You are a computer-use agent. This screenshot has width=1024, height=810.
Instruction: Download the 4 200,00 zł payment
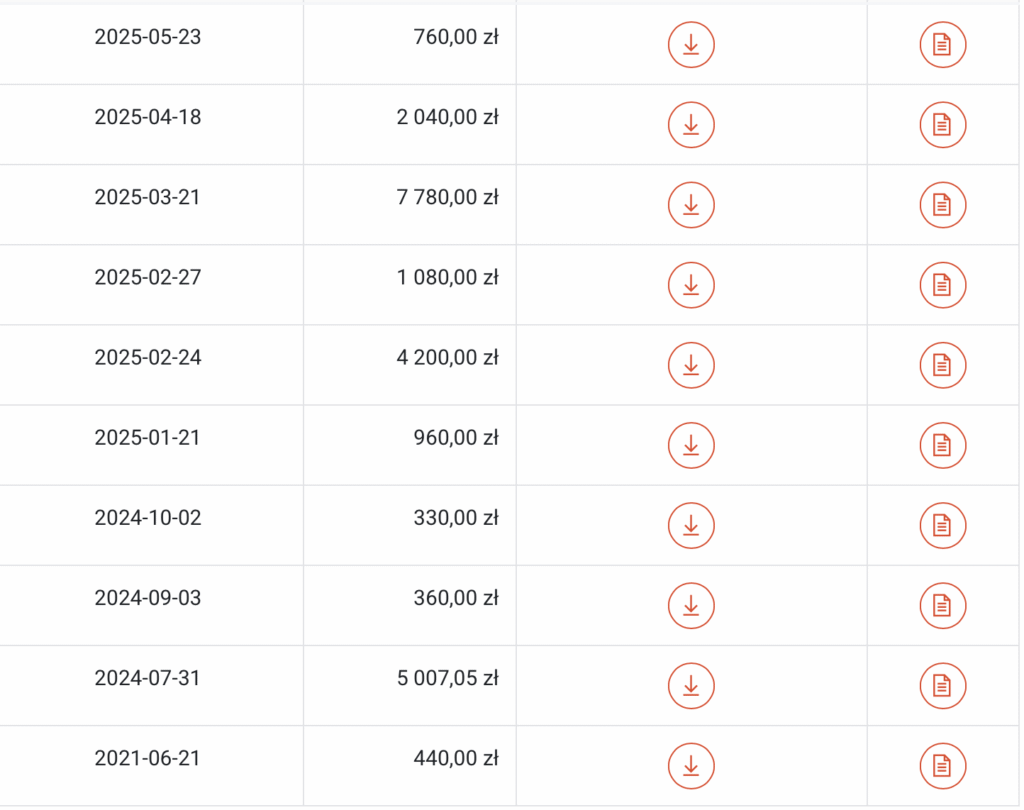pyautogui.click(x=691, y=365)
